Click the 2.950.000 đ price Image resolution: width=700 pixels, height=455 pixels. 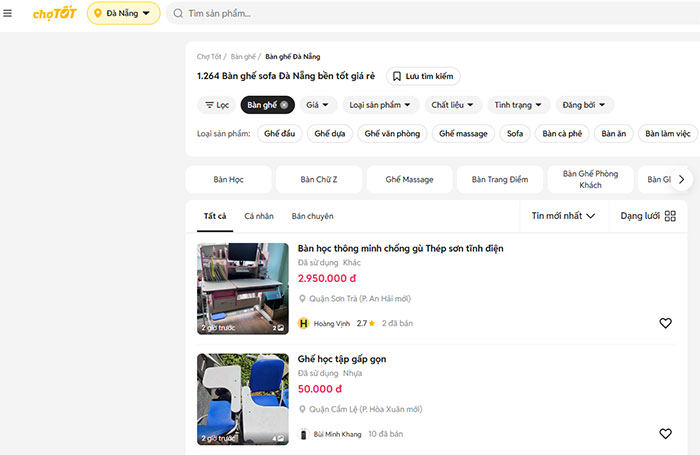pos(327,278)
